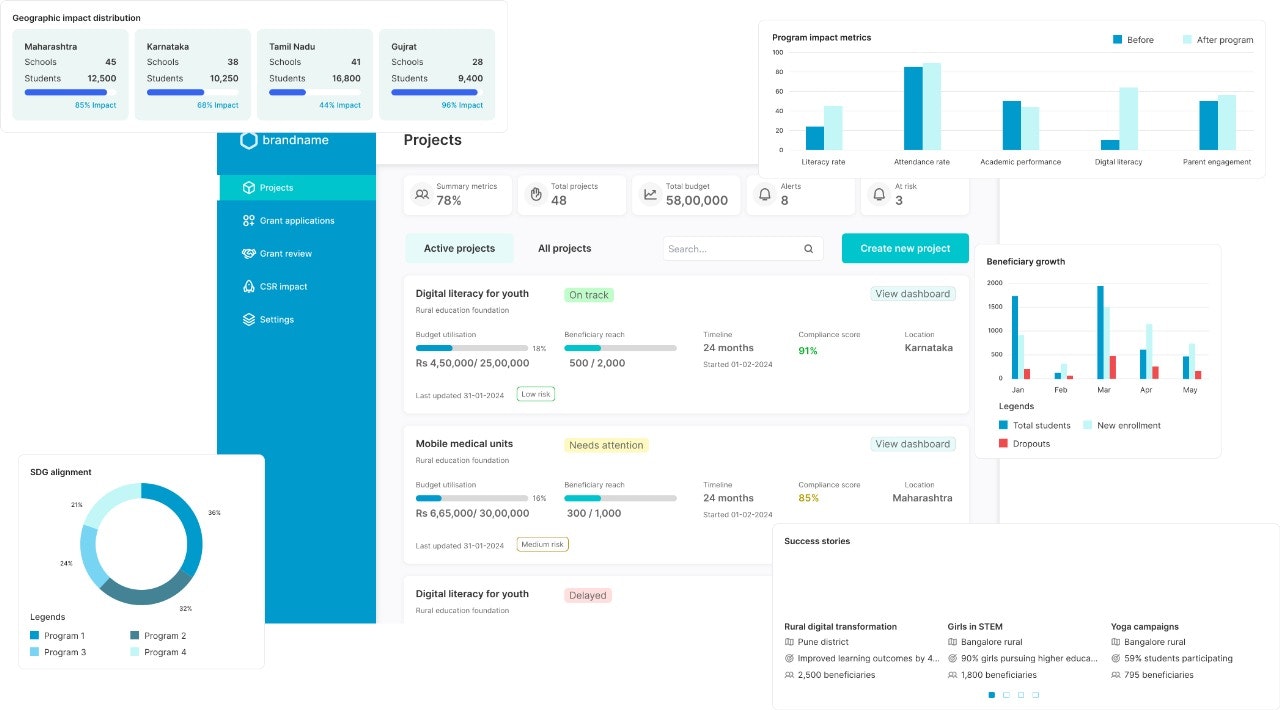Click the Tamil Nadu geographic impact card
The image size is (1280, 710).
click(315, 74)
